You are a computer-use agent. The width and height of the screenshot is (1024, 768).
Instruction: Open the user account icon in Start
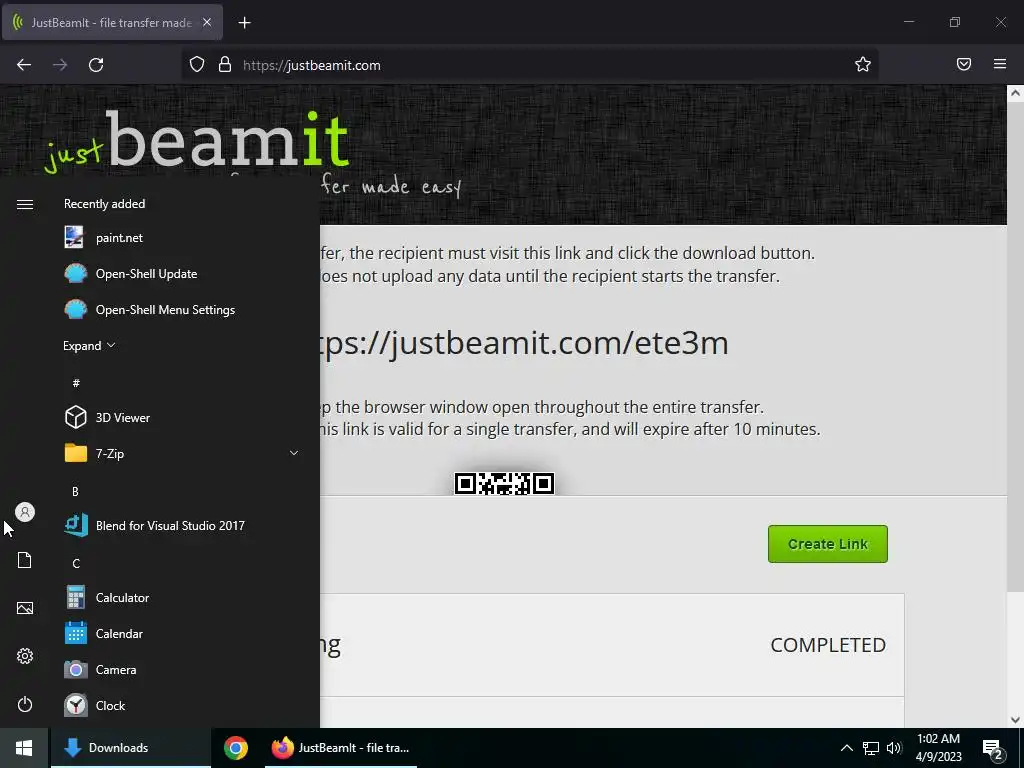pyautogui.click(x=25, y=512)
